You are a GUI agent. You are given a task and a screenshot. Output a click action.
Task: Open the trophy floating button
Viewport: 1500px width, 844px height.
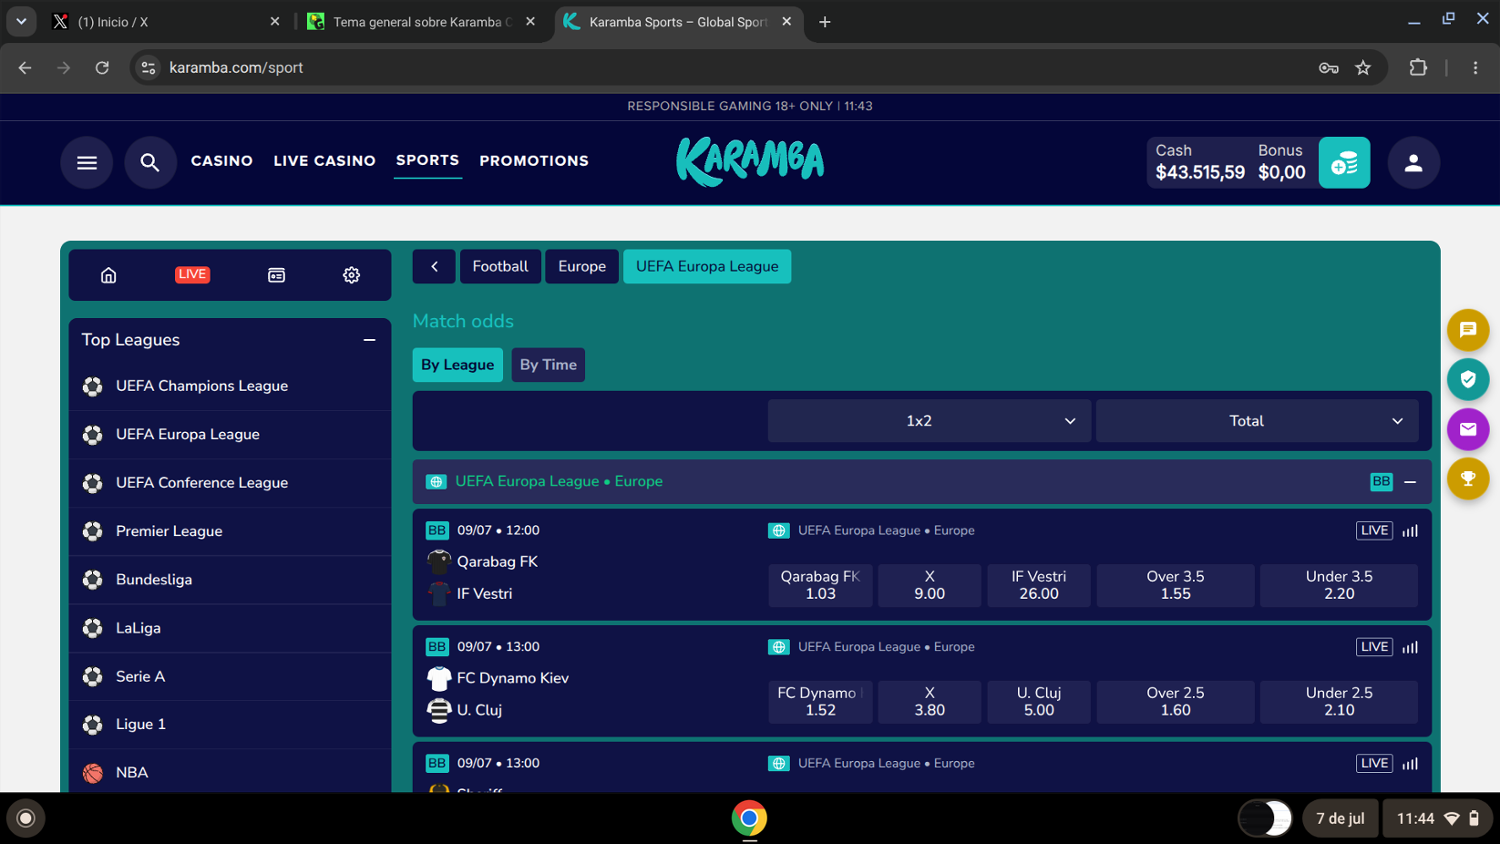1467,479
